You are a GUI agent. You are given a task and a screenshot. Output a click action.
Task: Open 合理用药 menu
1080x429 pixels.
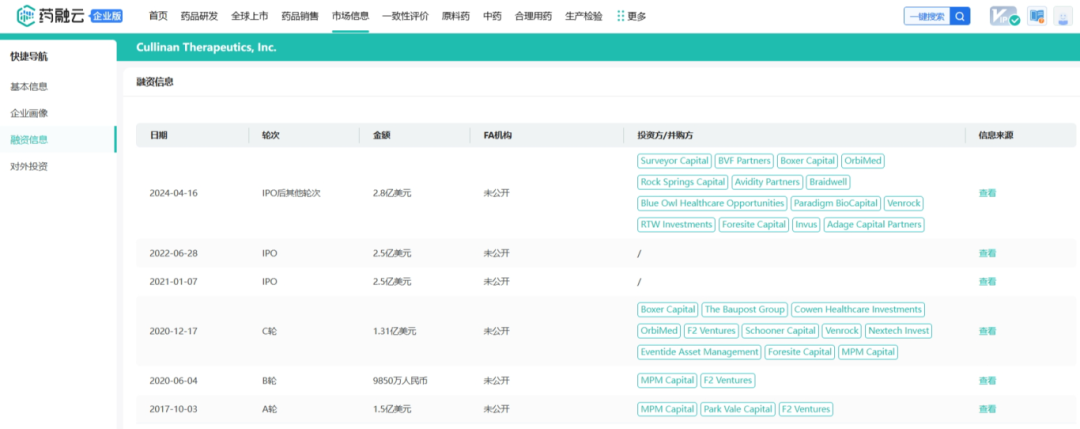533,17
